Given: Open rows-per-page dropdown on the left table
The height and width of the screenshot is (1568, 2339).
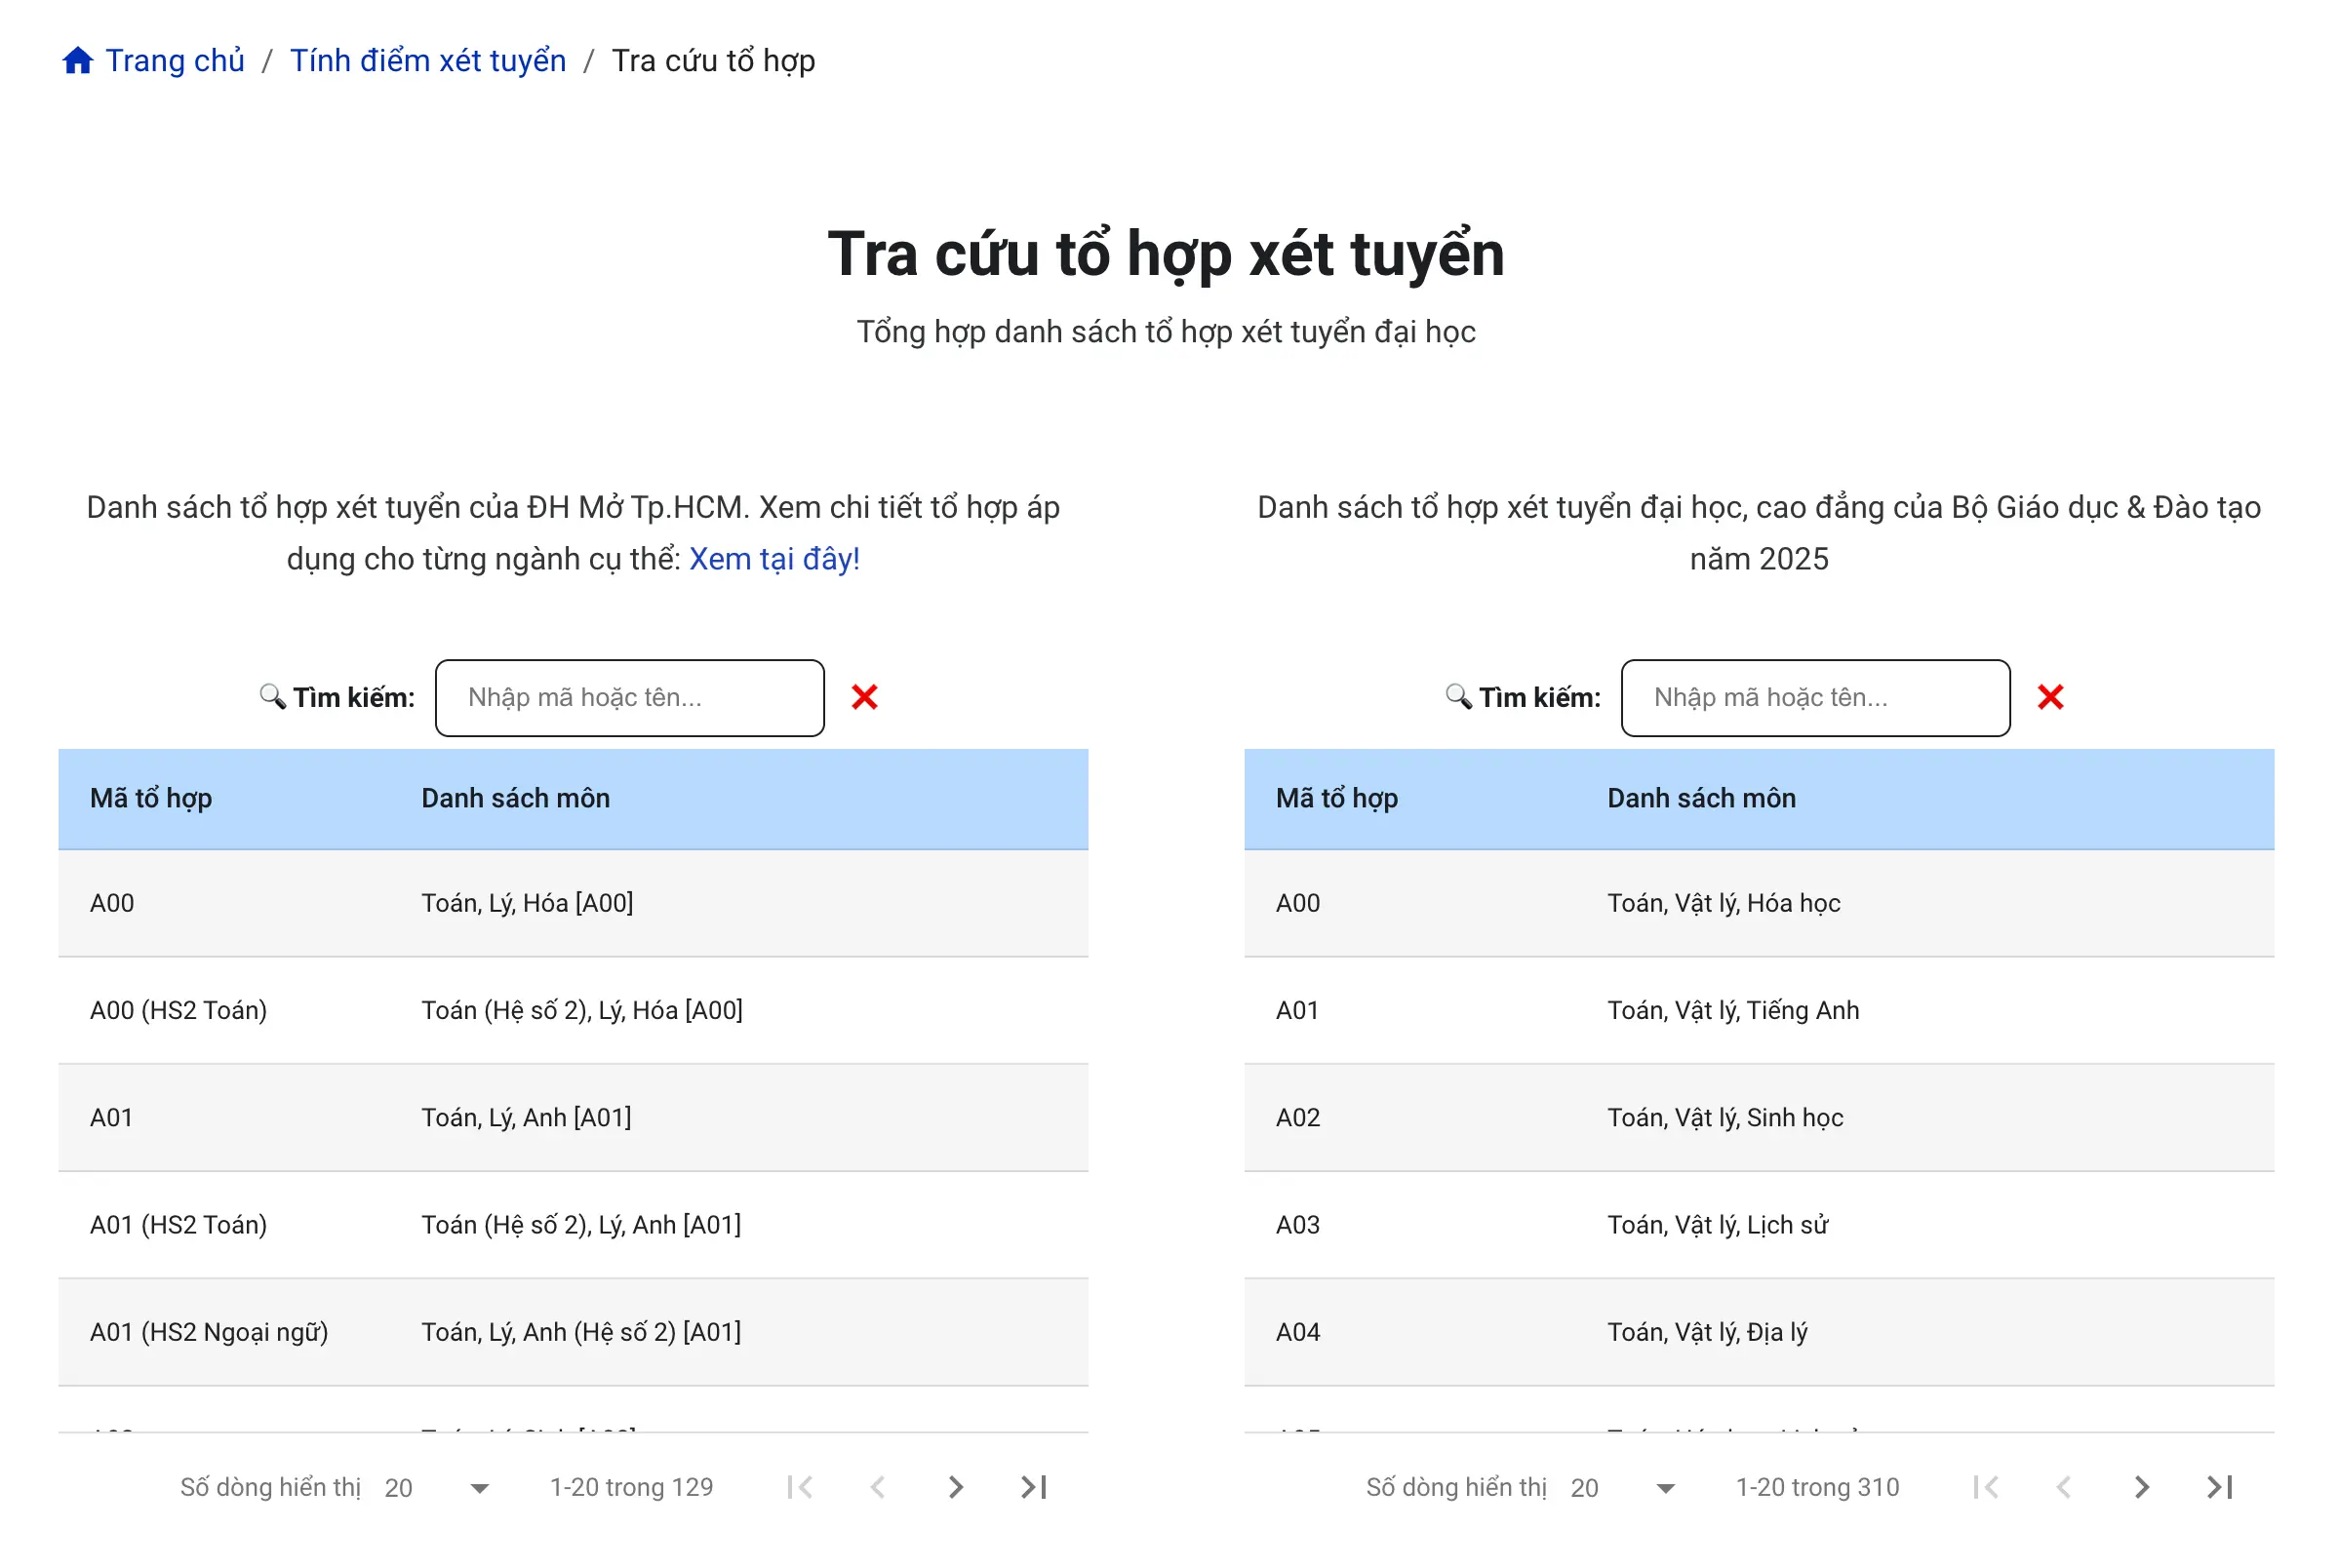Looking at the screenshot, I should 470,1487.
